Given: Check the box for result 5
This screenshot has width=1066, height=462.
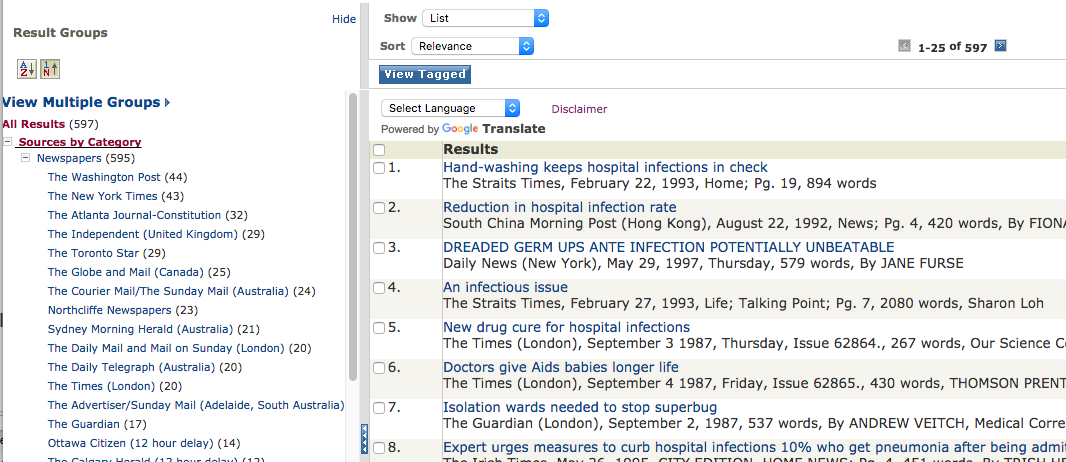Looking at the screenshot, I should [x=379, y=328].
